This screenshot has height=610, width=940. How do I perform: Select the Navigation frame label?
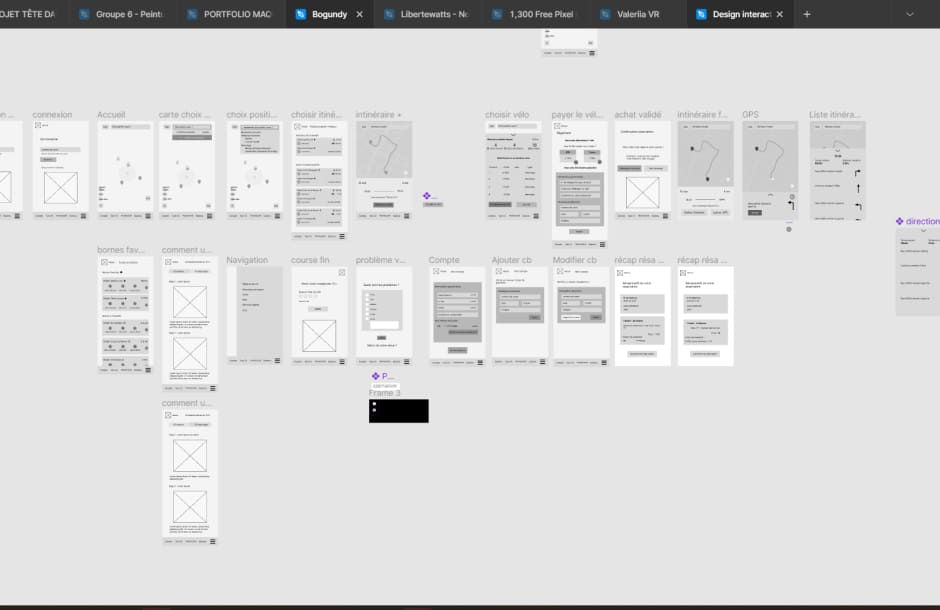pyautogui.click(x=247, y=260)
